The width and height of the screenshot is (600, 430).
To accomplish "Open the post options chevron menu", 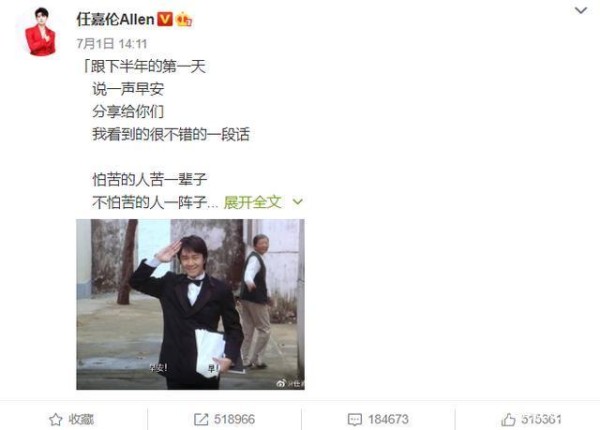I will click(581, 10).
